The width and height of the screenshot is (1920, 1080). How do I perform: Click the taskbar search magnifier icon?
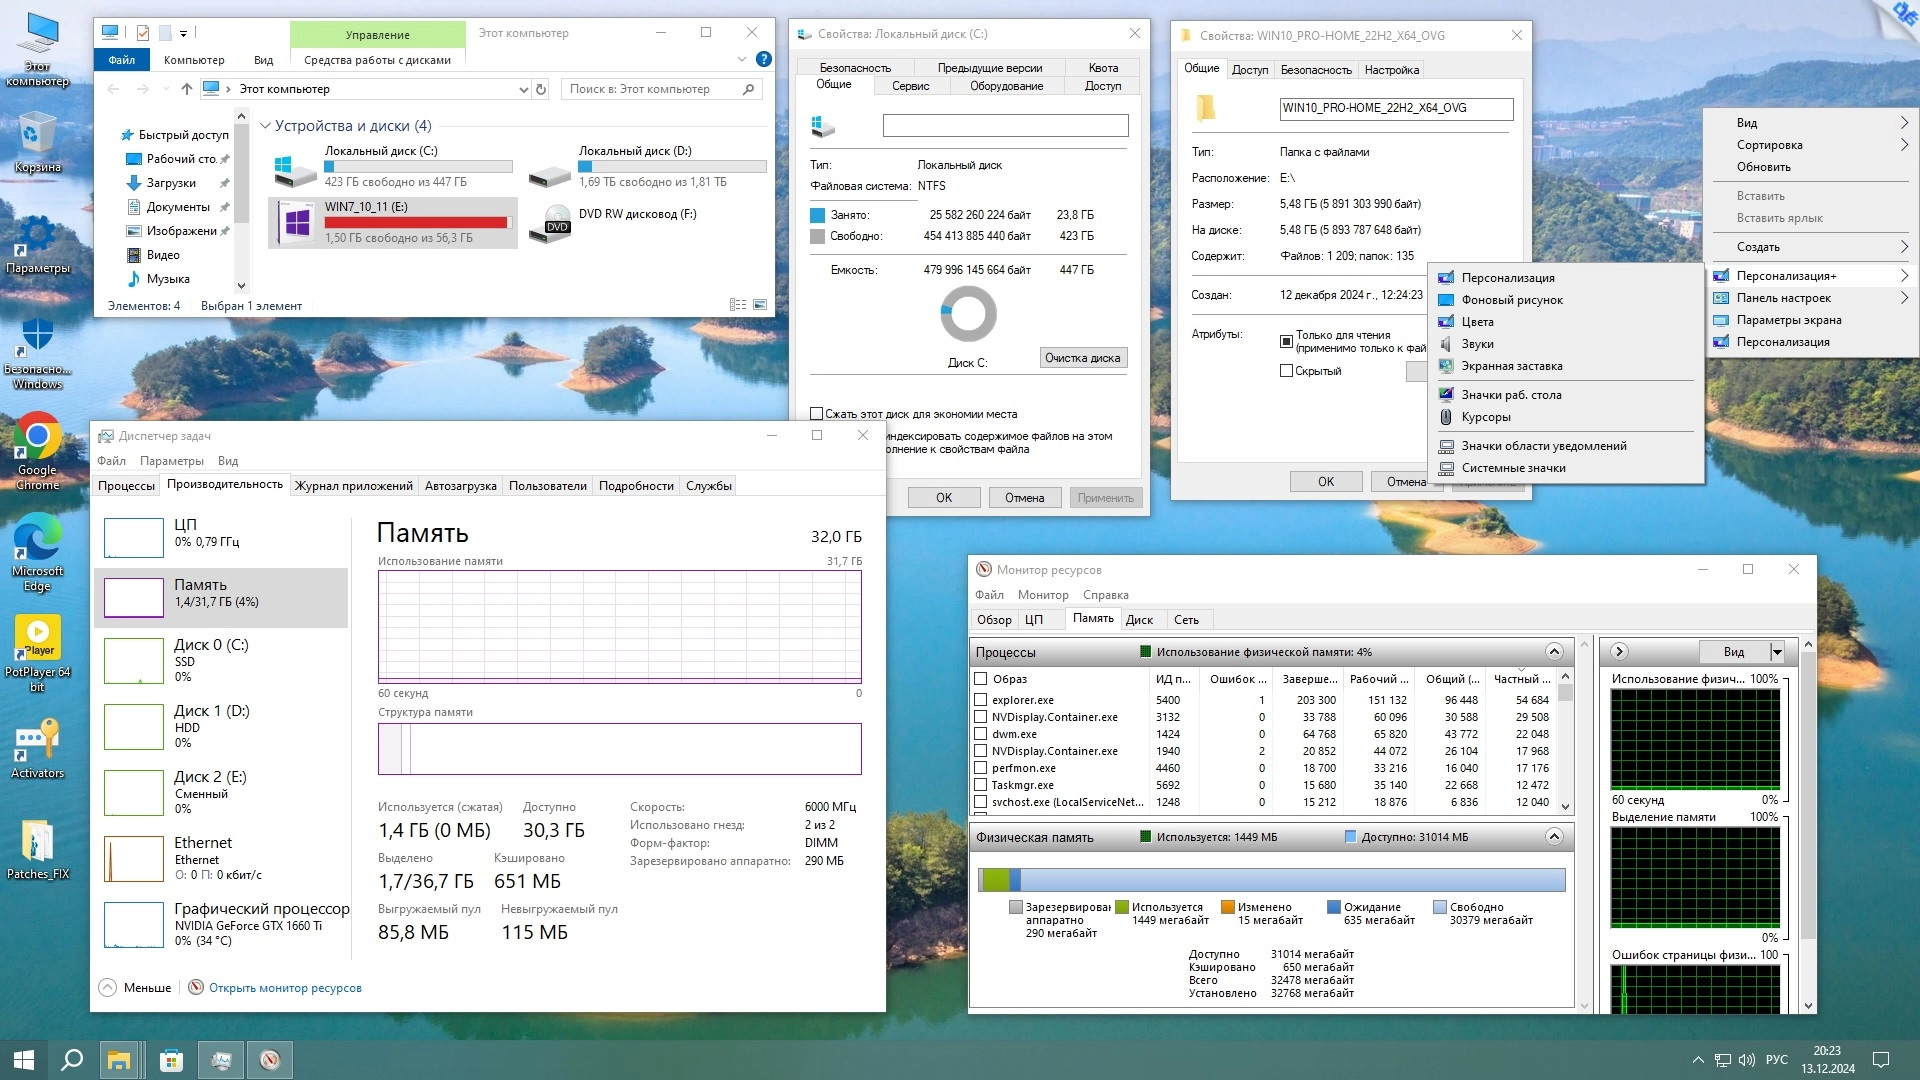click(72, 1060)
